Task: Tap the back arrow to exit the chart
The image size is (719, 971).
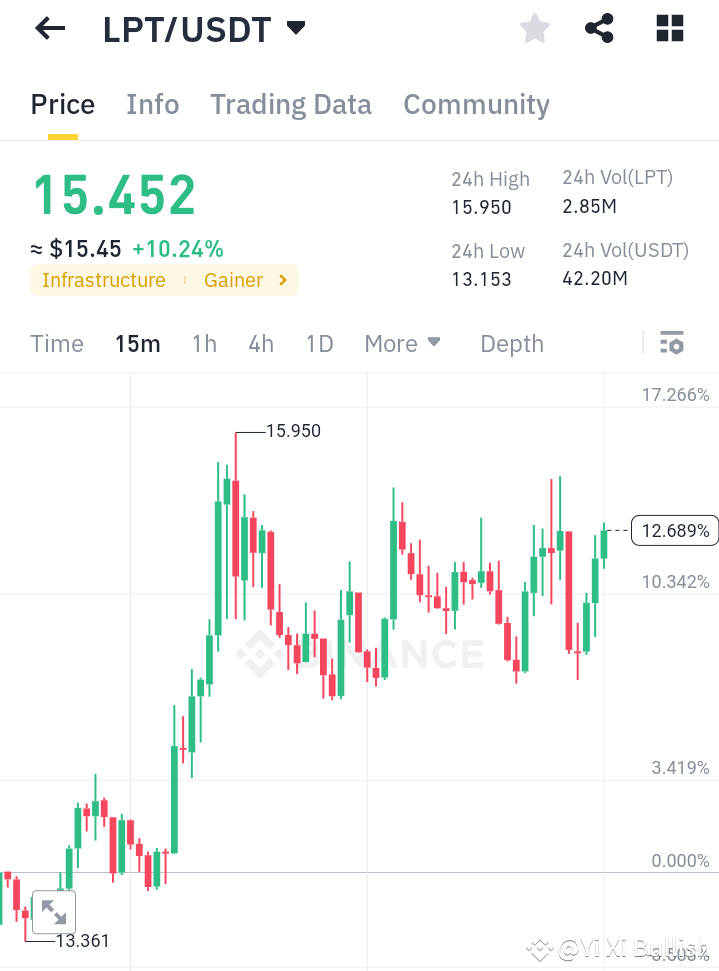Action: pos(49,29)
